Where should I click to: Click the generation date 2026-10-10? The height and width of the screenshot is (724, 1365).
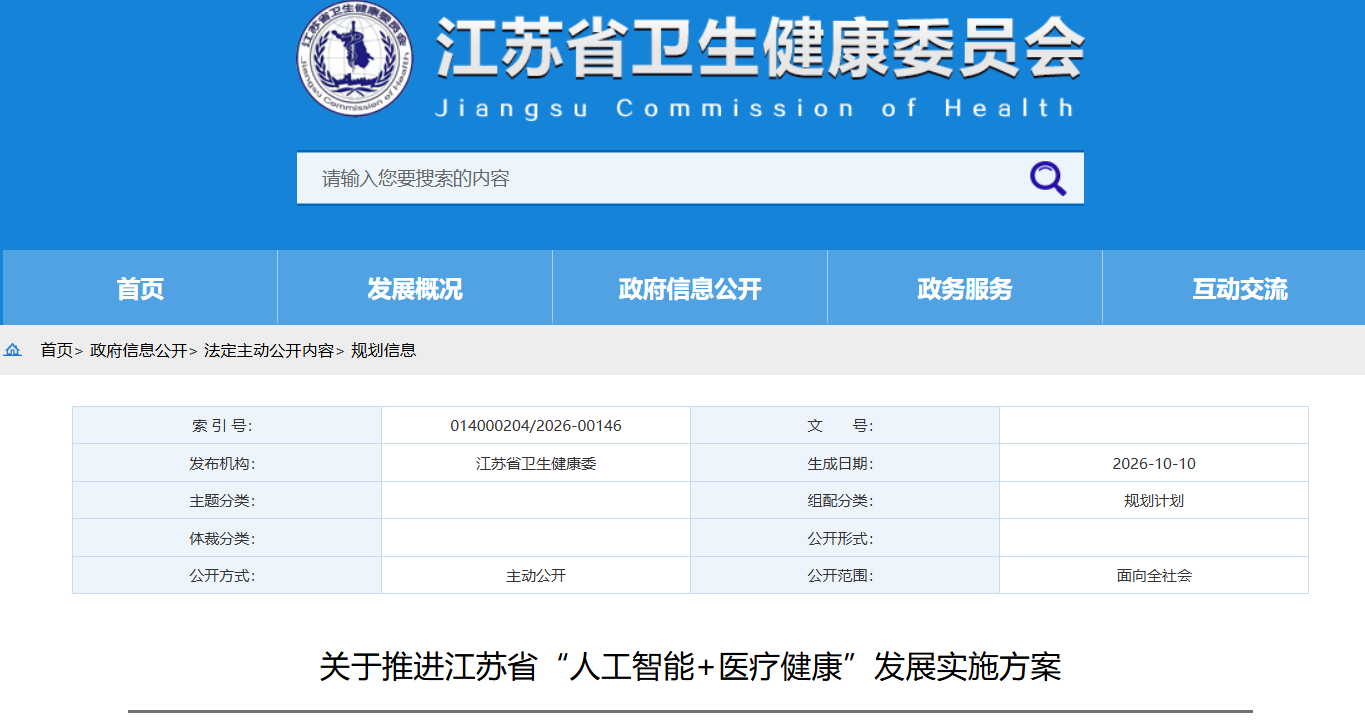1154,464
